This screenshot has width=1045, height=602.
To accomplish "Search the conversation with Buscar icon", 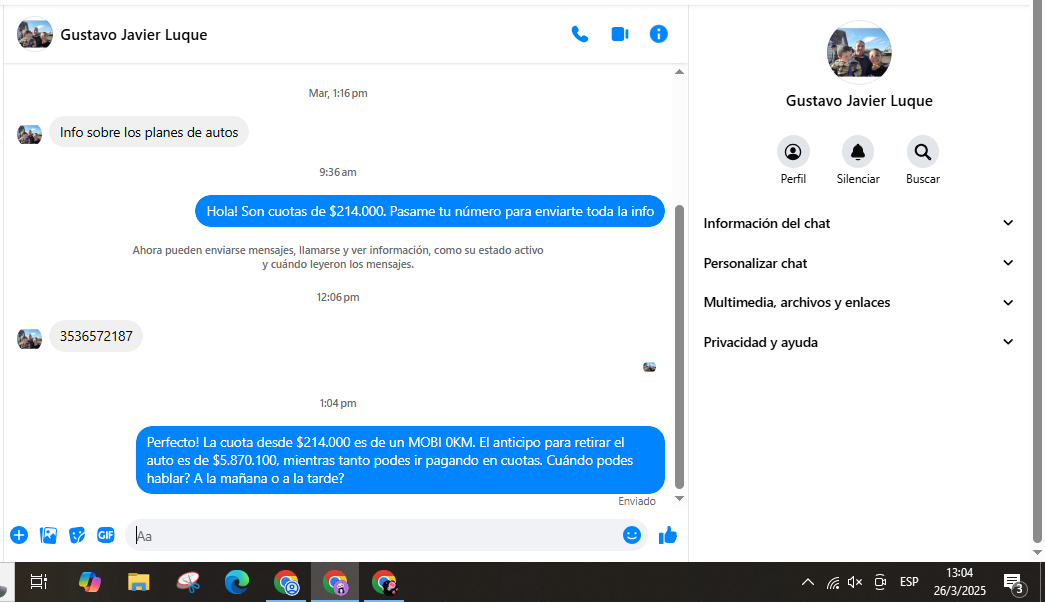I will (923, 152).
